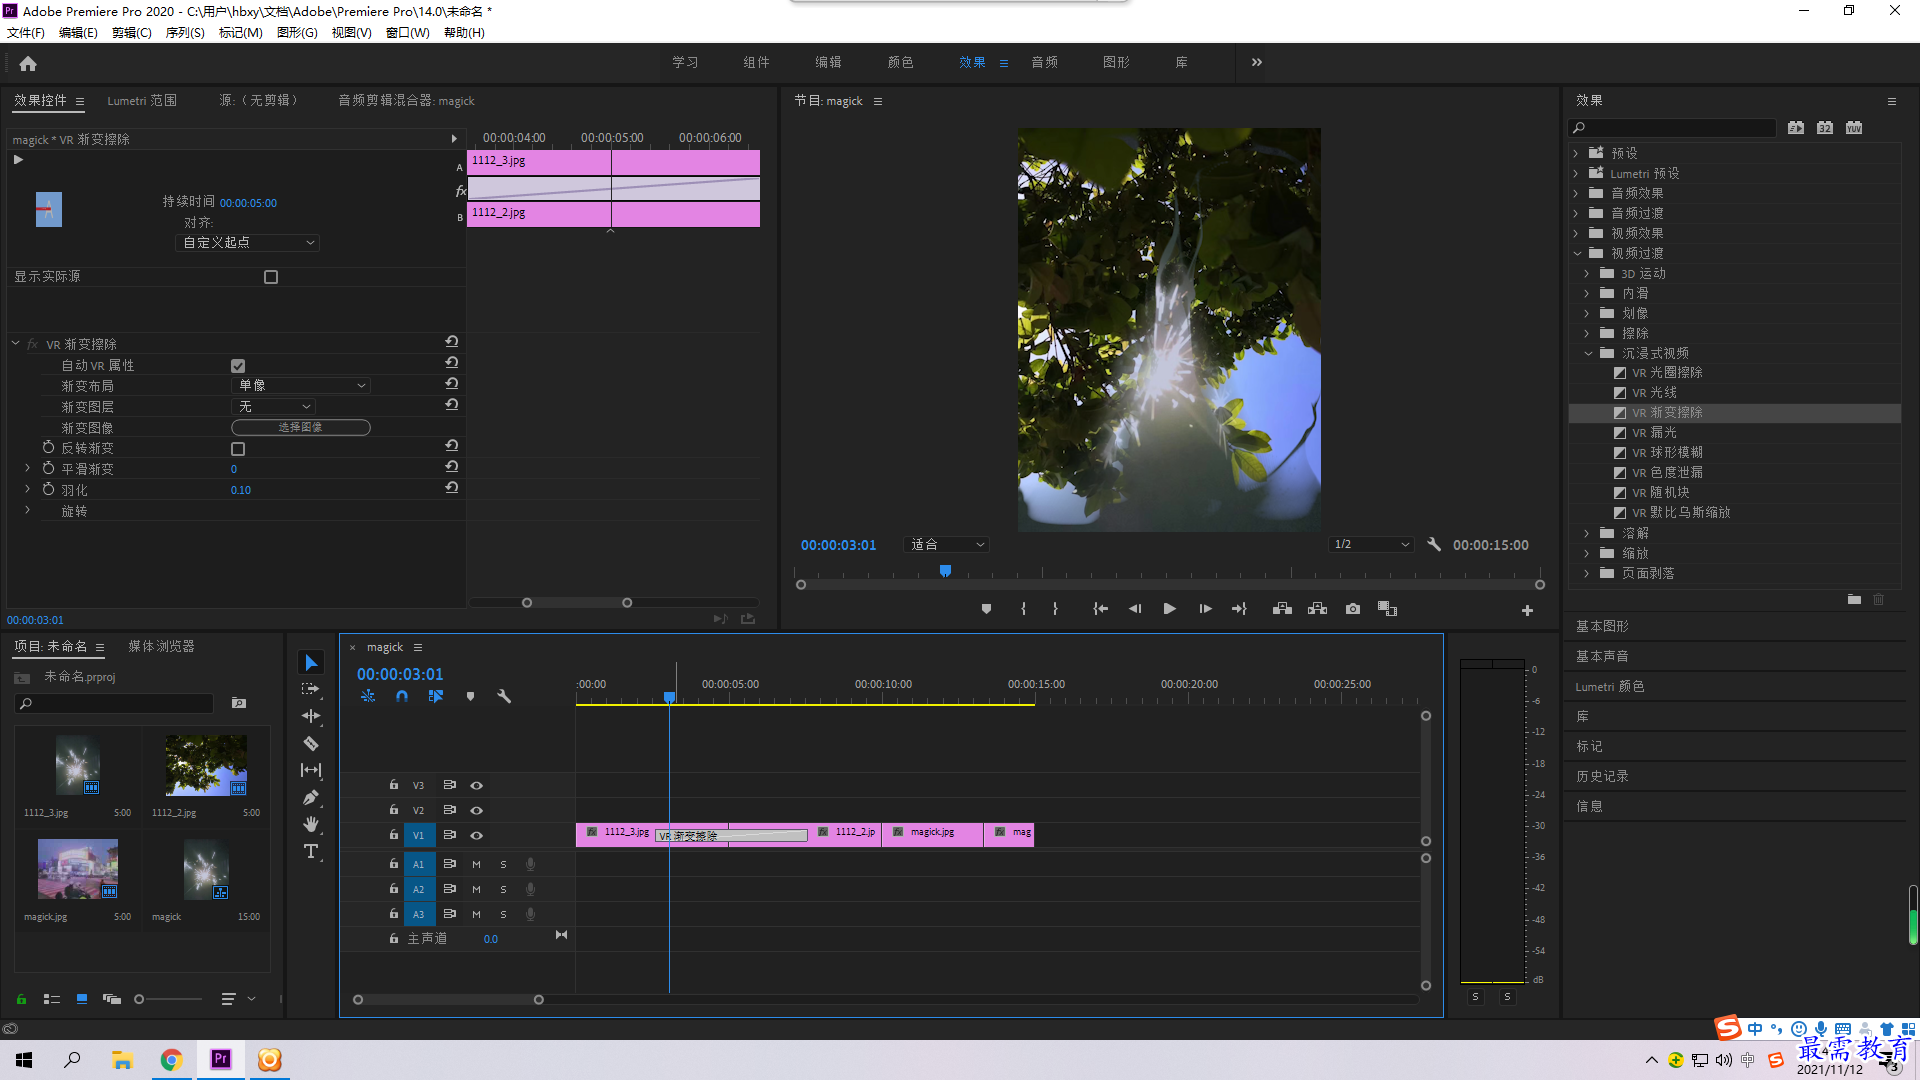Expand the 羽化 property

[27, 490]
